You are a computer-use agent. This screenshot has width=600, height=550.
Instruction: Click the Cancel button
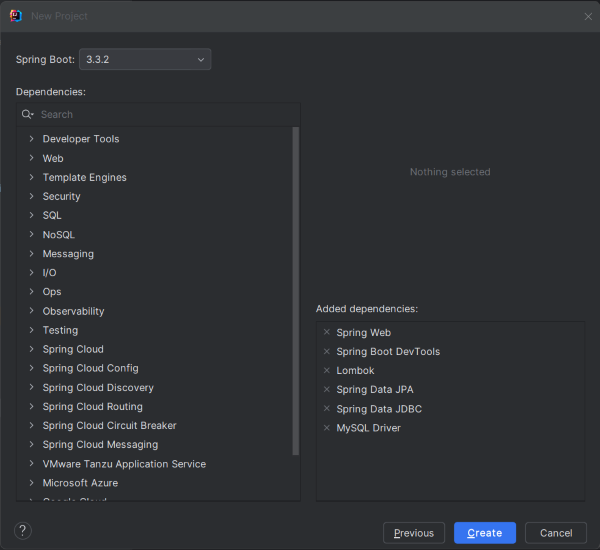556,533
